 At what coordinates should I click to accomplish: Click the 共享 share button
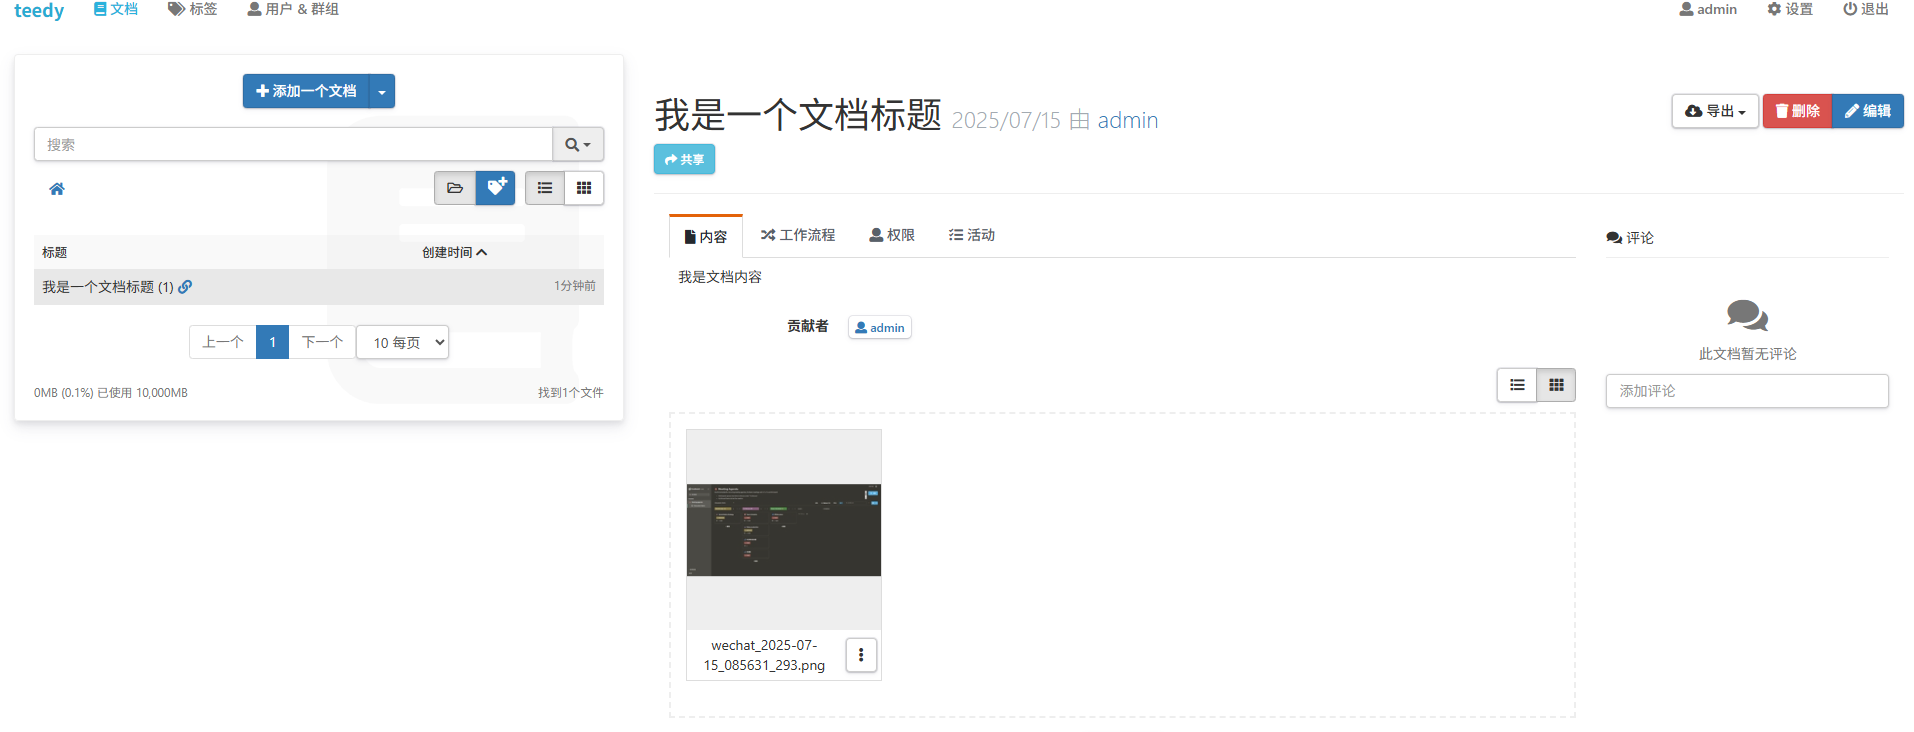684,159
